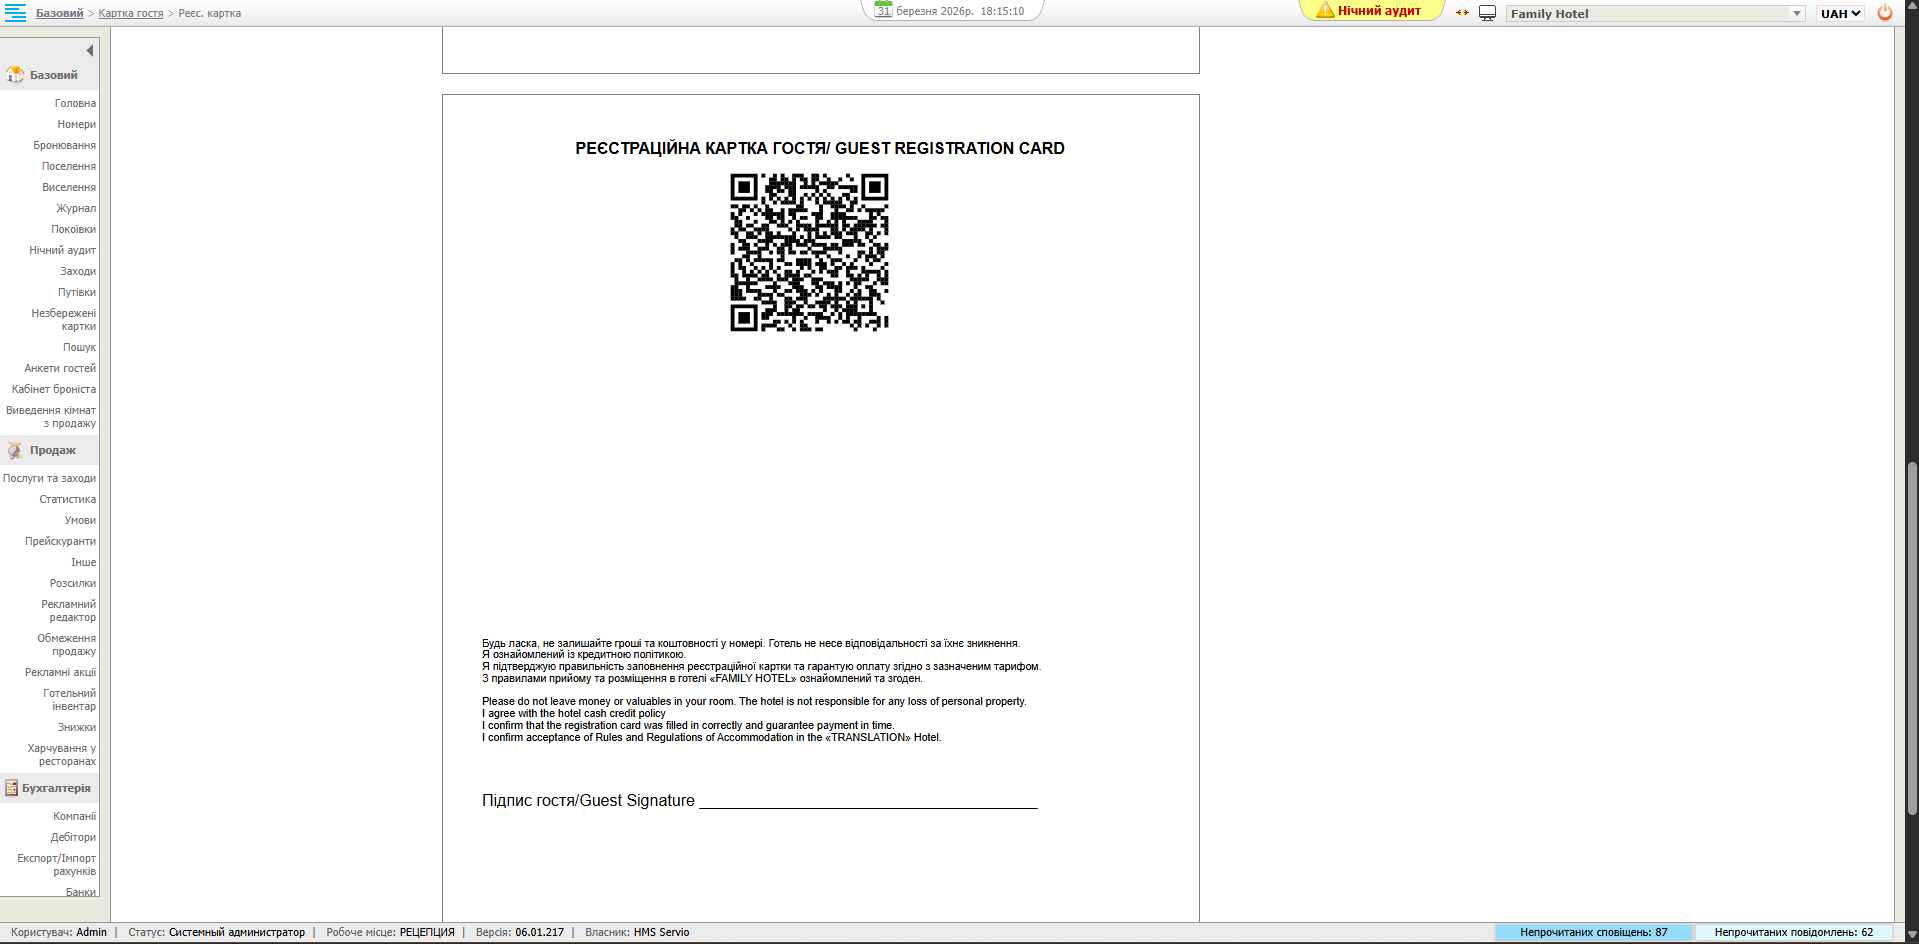1919x944 pixels.
Task: Click the unread notifications counter
Action: (x=1593, y=932)
